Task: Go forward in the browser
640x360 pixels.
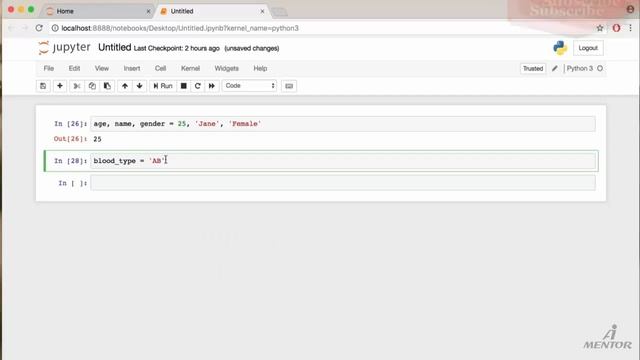Action: tap(24, 28)
